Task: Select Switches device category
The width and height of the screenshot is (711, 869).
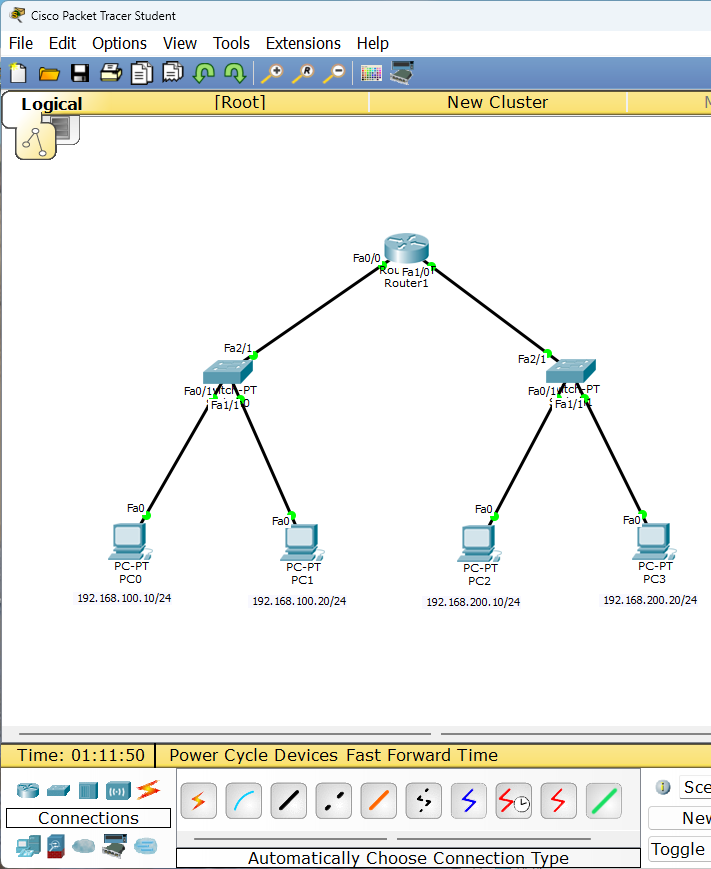Action: [x=58, y=790]
